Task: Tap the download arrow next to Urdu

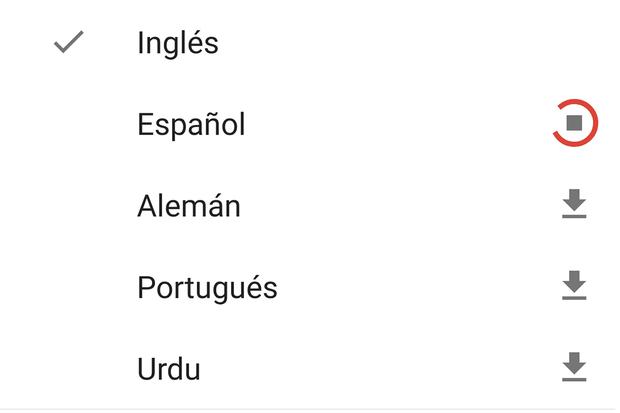Action: click(x=573, y=368)
